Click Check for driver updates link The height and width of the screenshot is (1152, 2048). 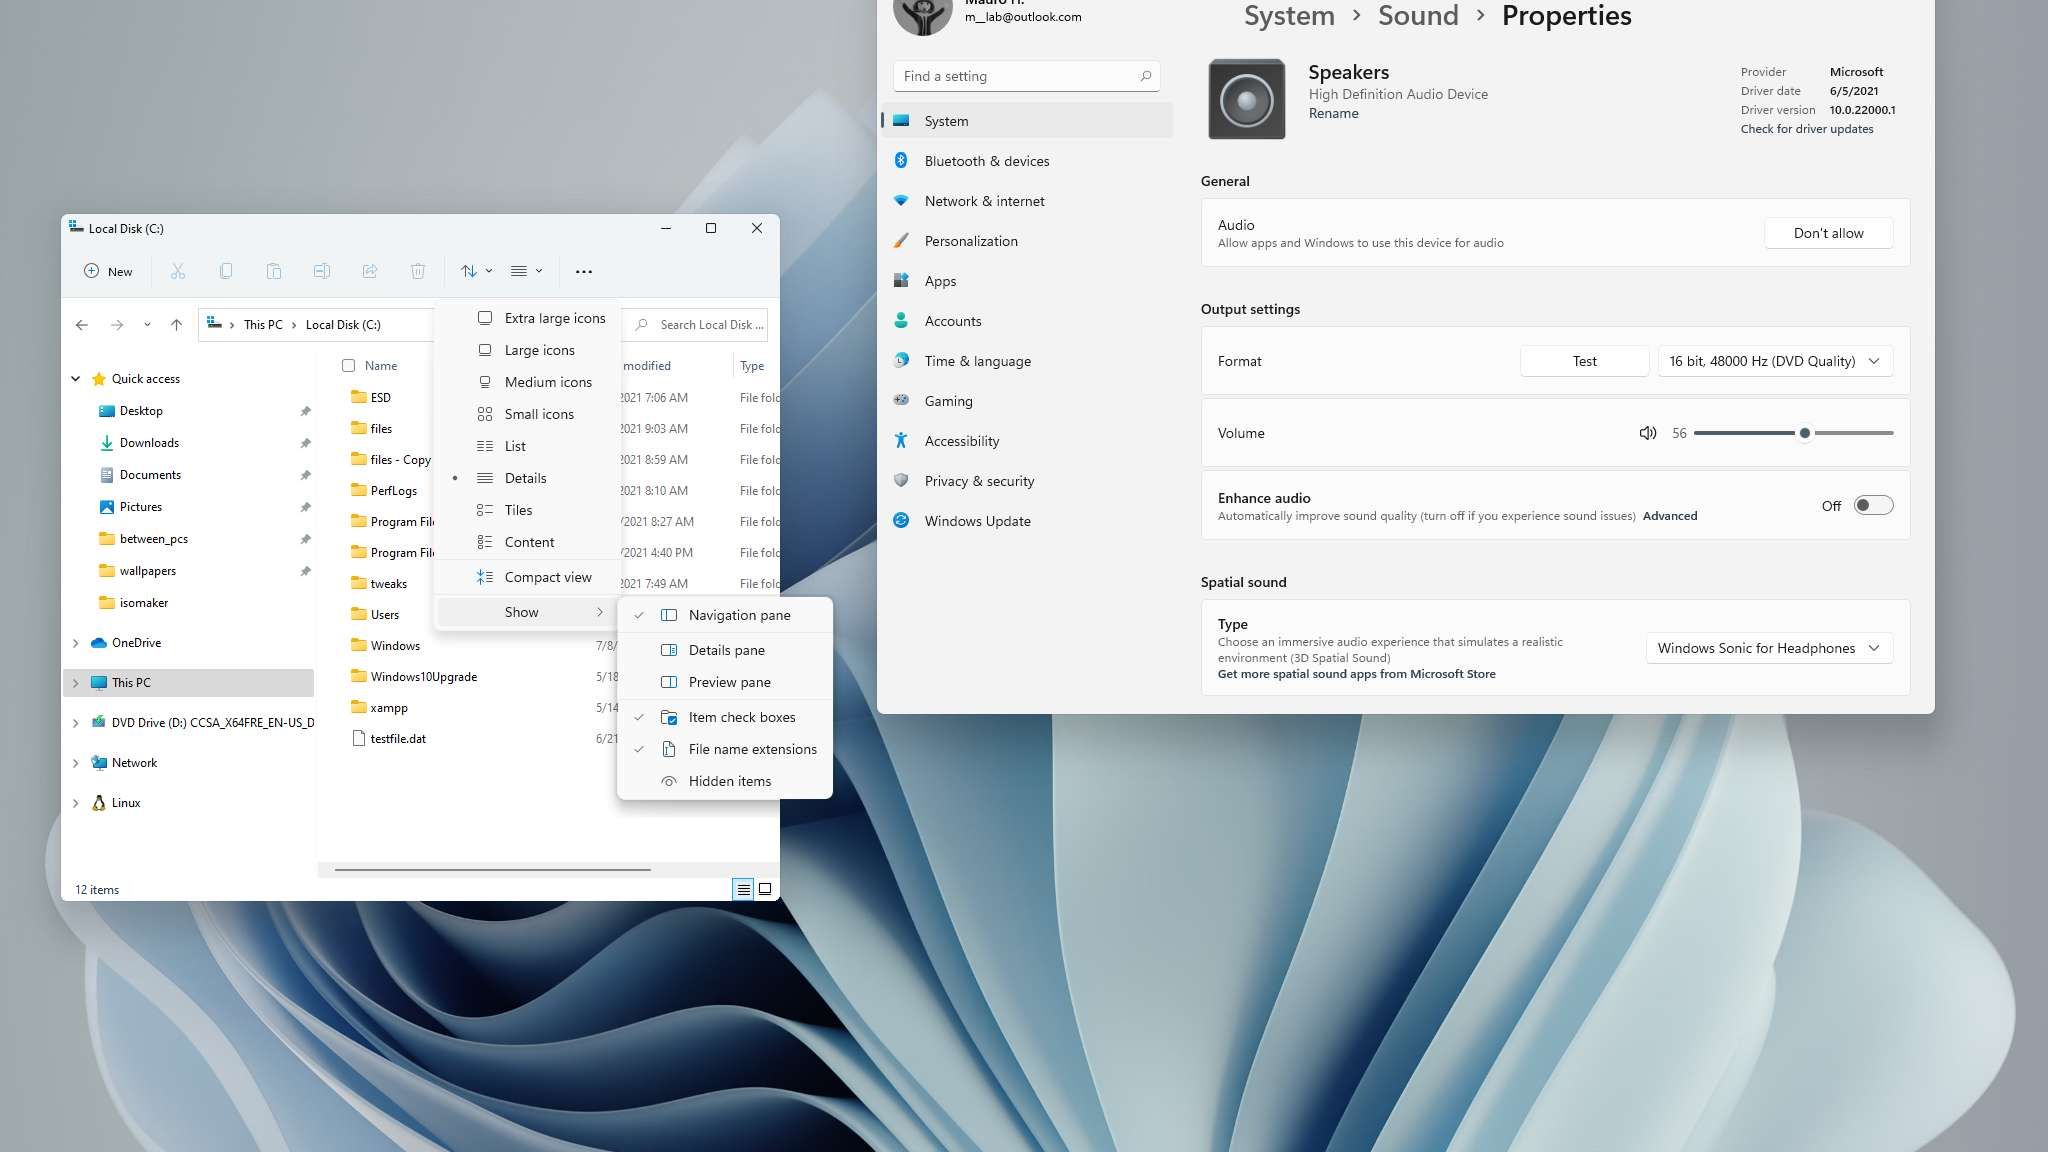1806,129
